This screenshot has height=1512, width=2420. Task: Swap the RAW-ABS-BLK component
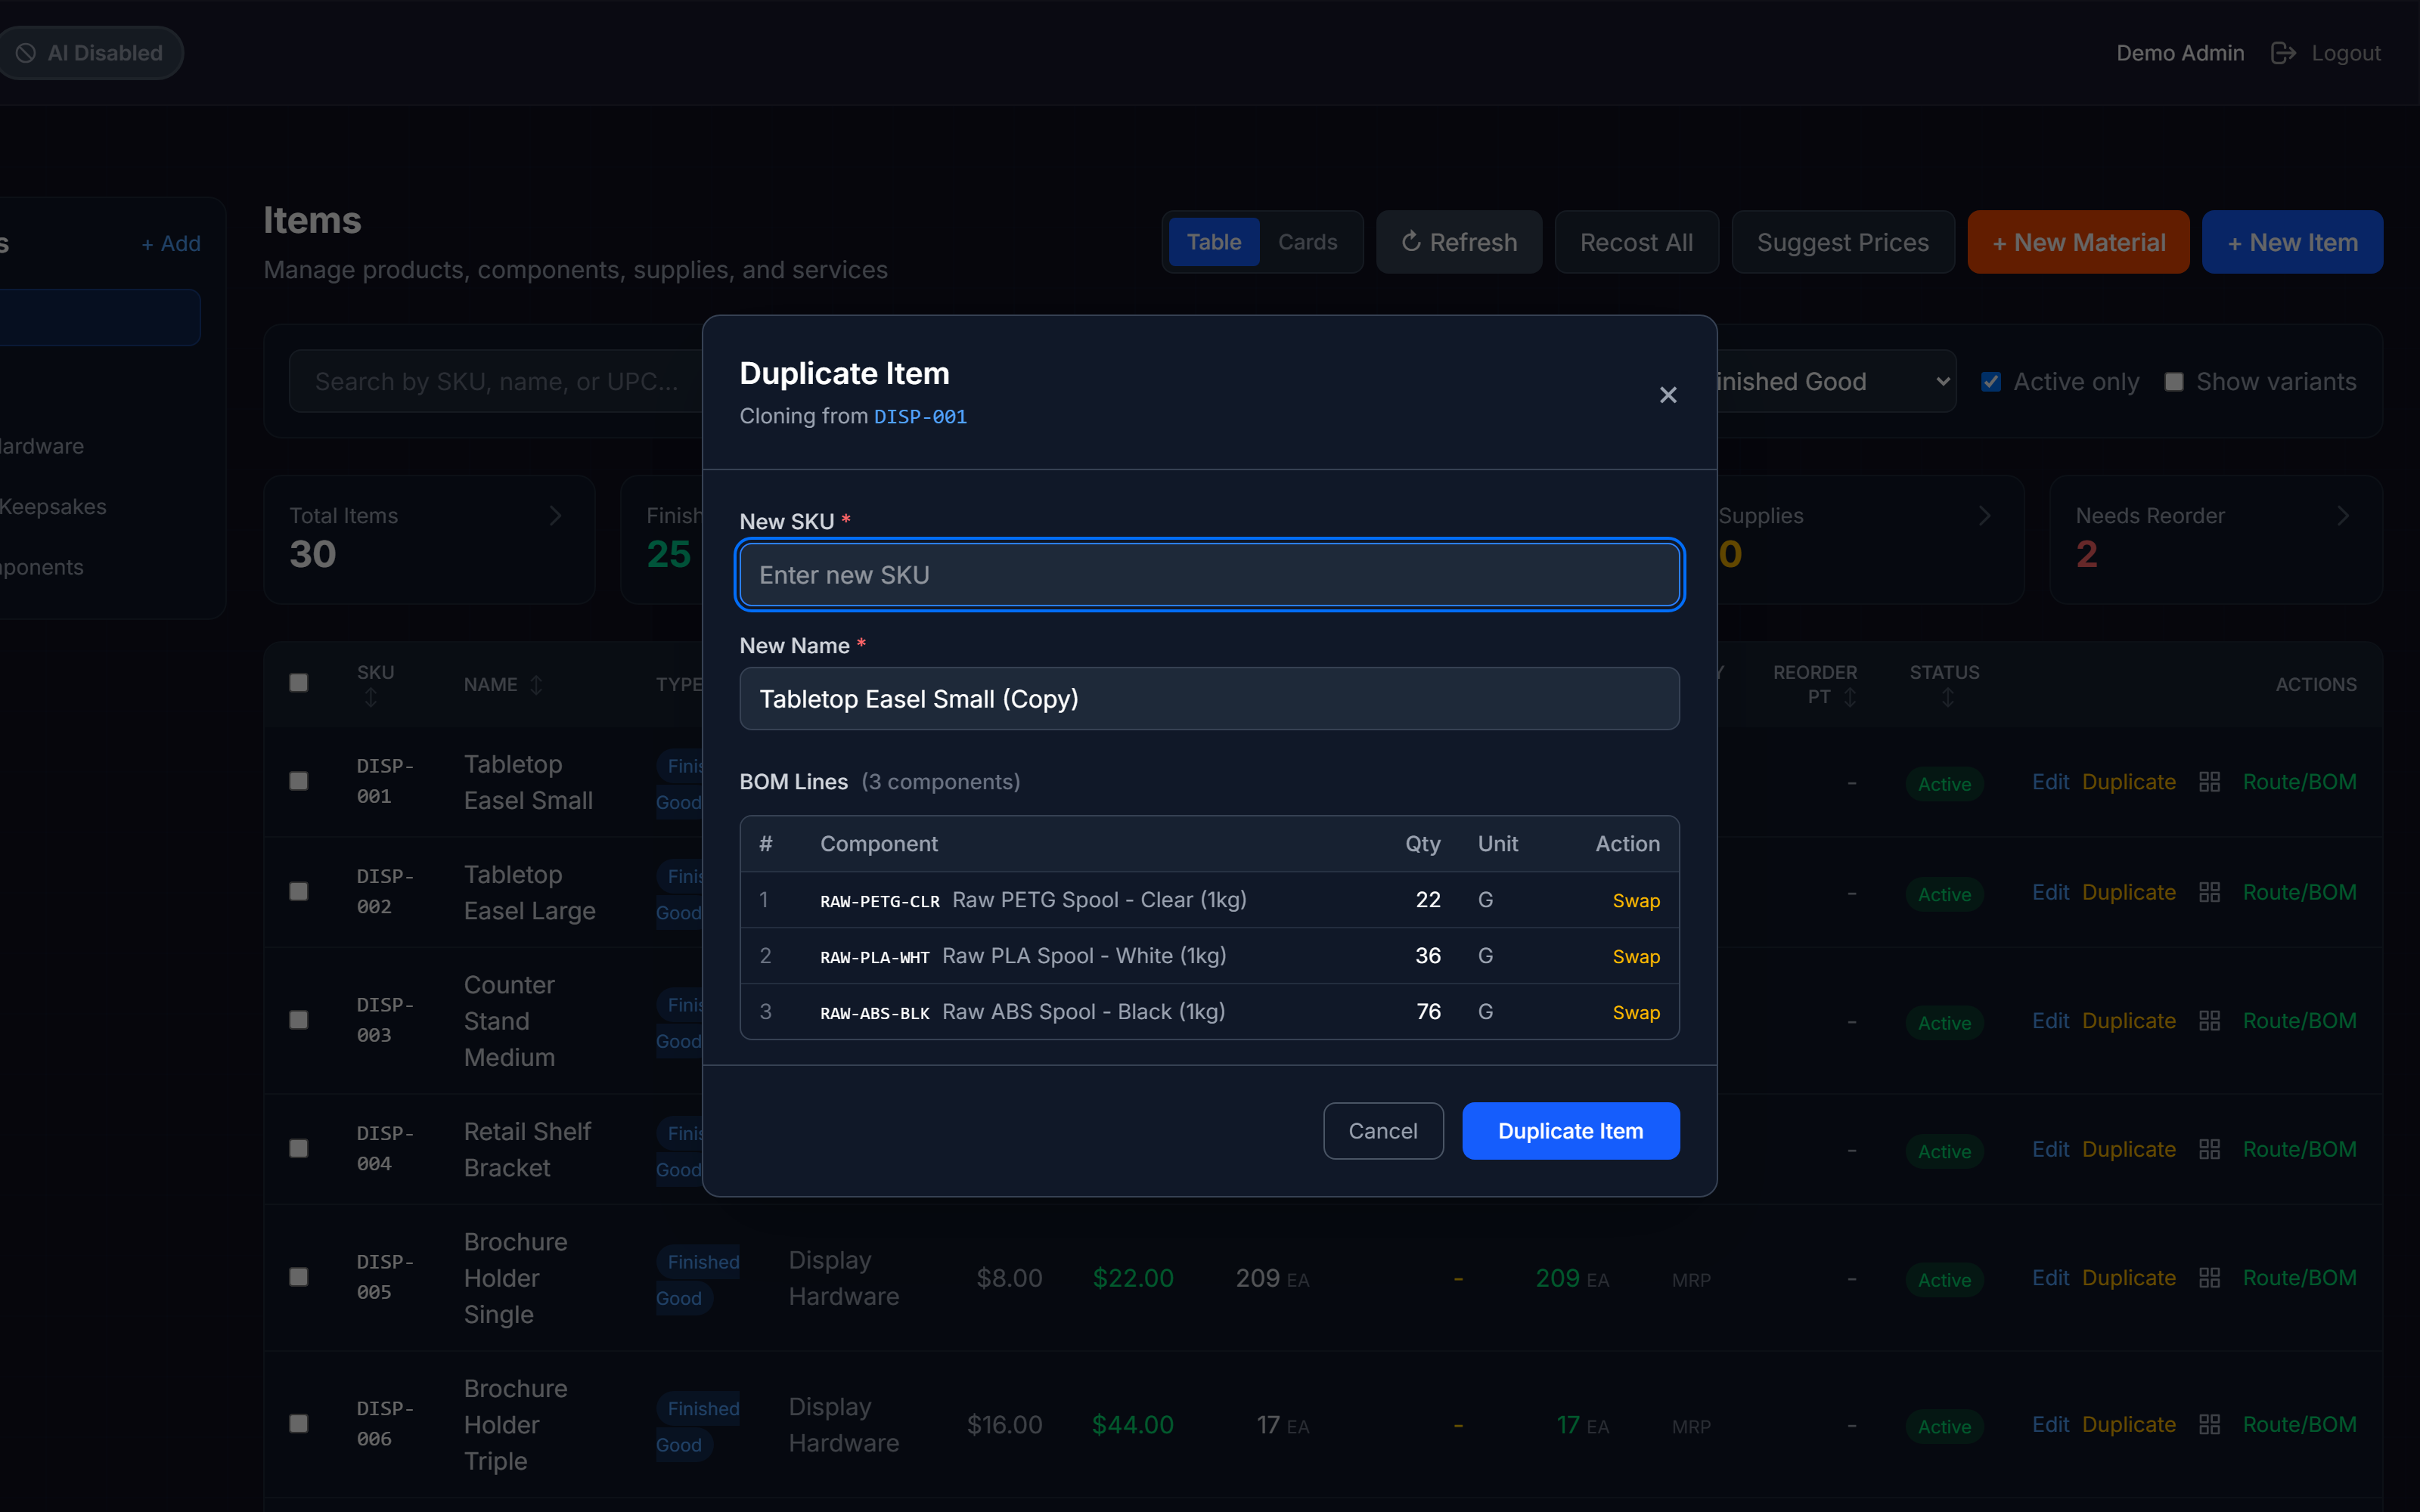pyautogui.click(x=1636, y=1013)
